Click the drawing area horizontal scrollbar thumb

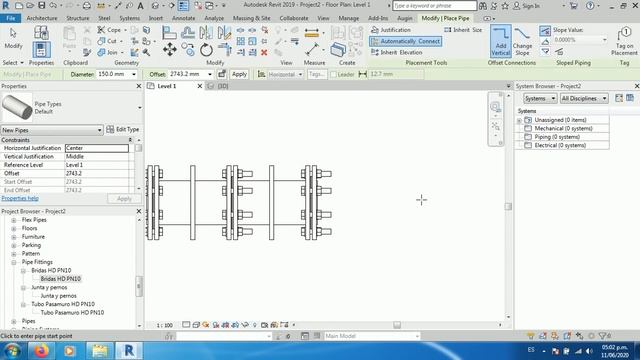coord(397,325)
